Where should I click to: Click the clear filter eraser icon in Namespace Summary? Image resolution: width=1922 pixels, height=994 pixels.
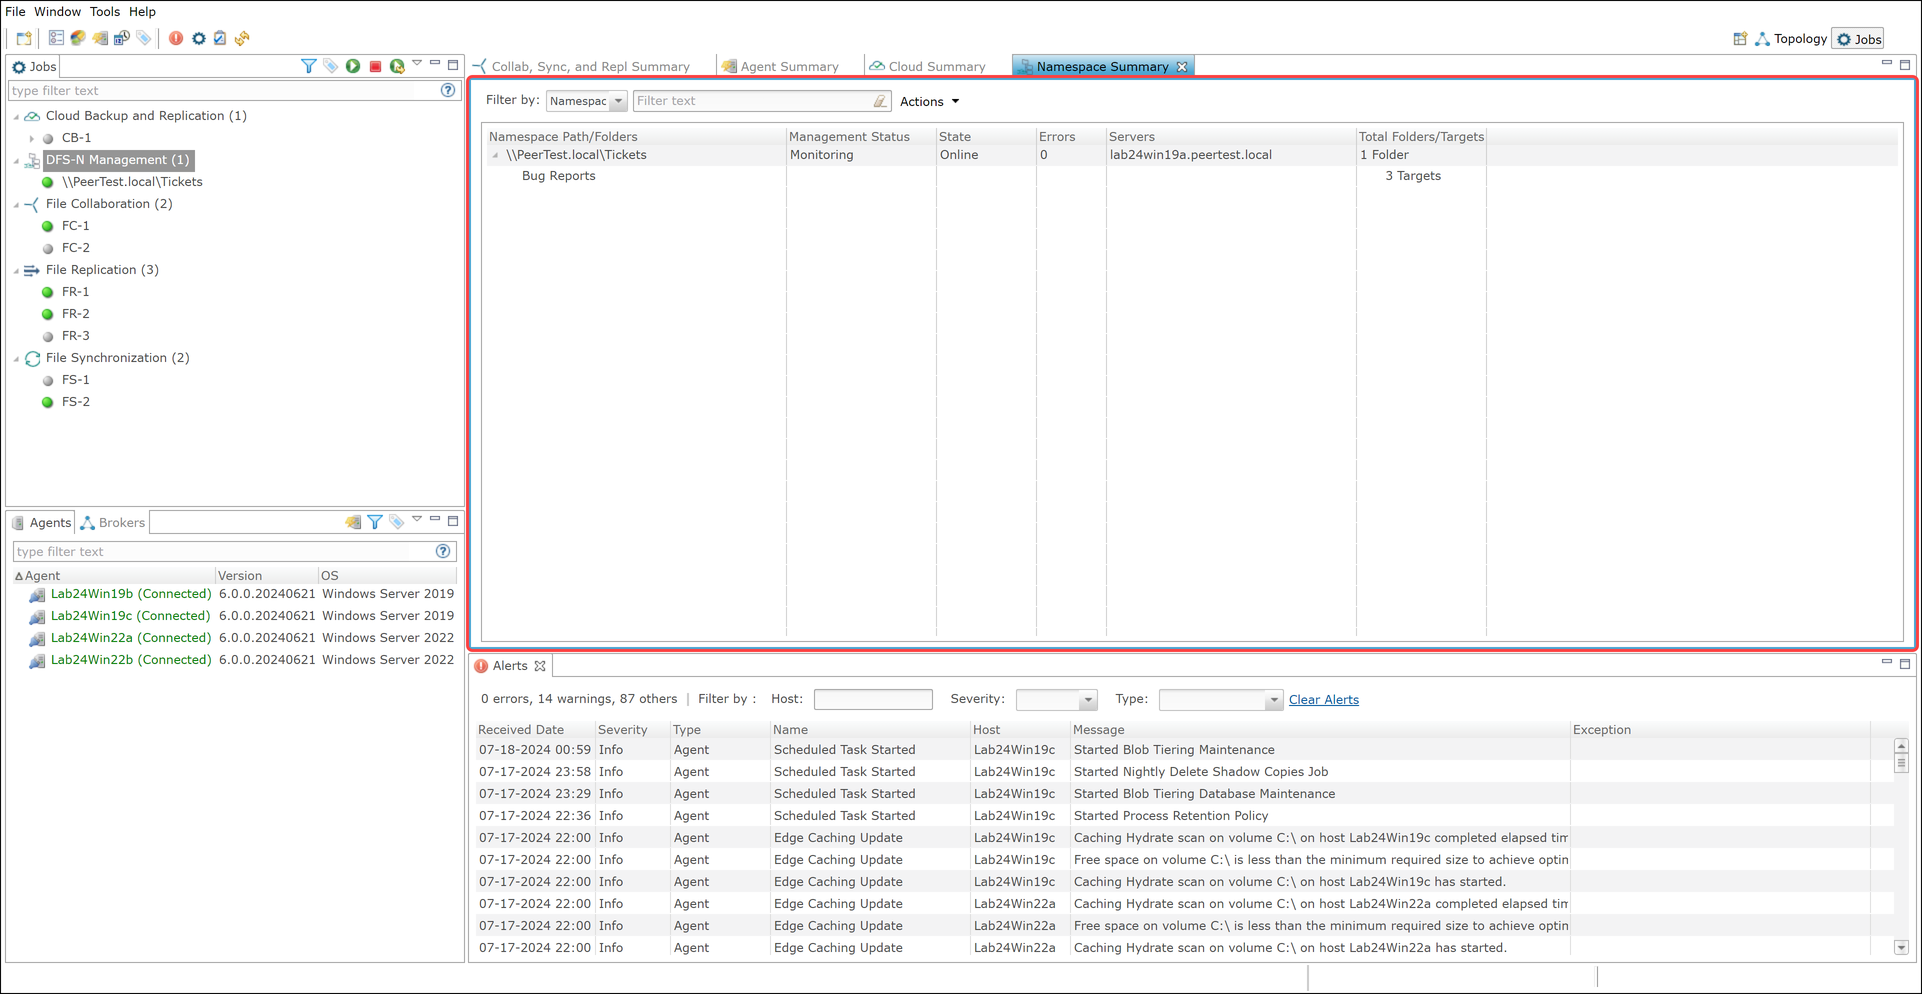click(879, 101)
